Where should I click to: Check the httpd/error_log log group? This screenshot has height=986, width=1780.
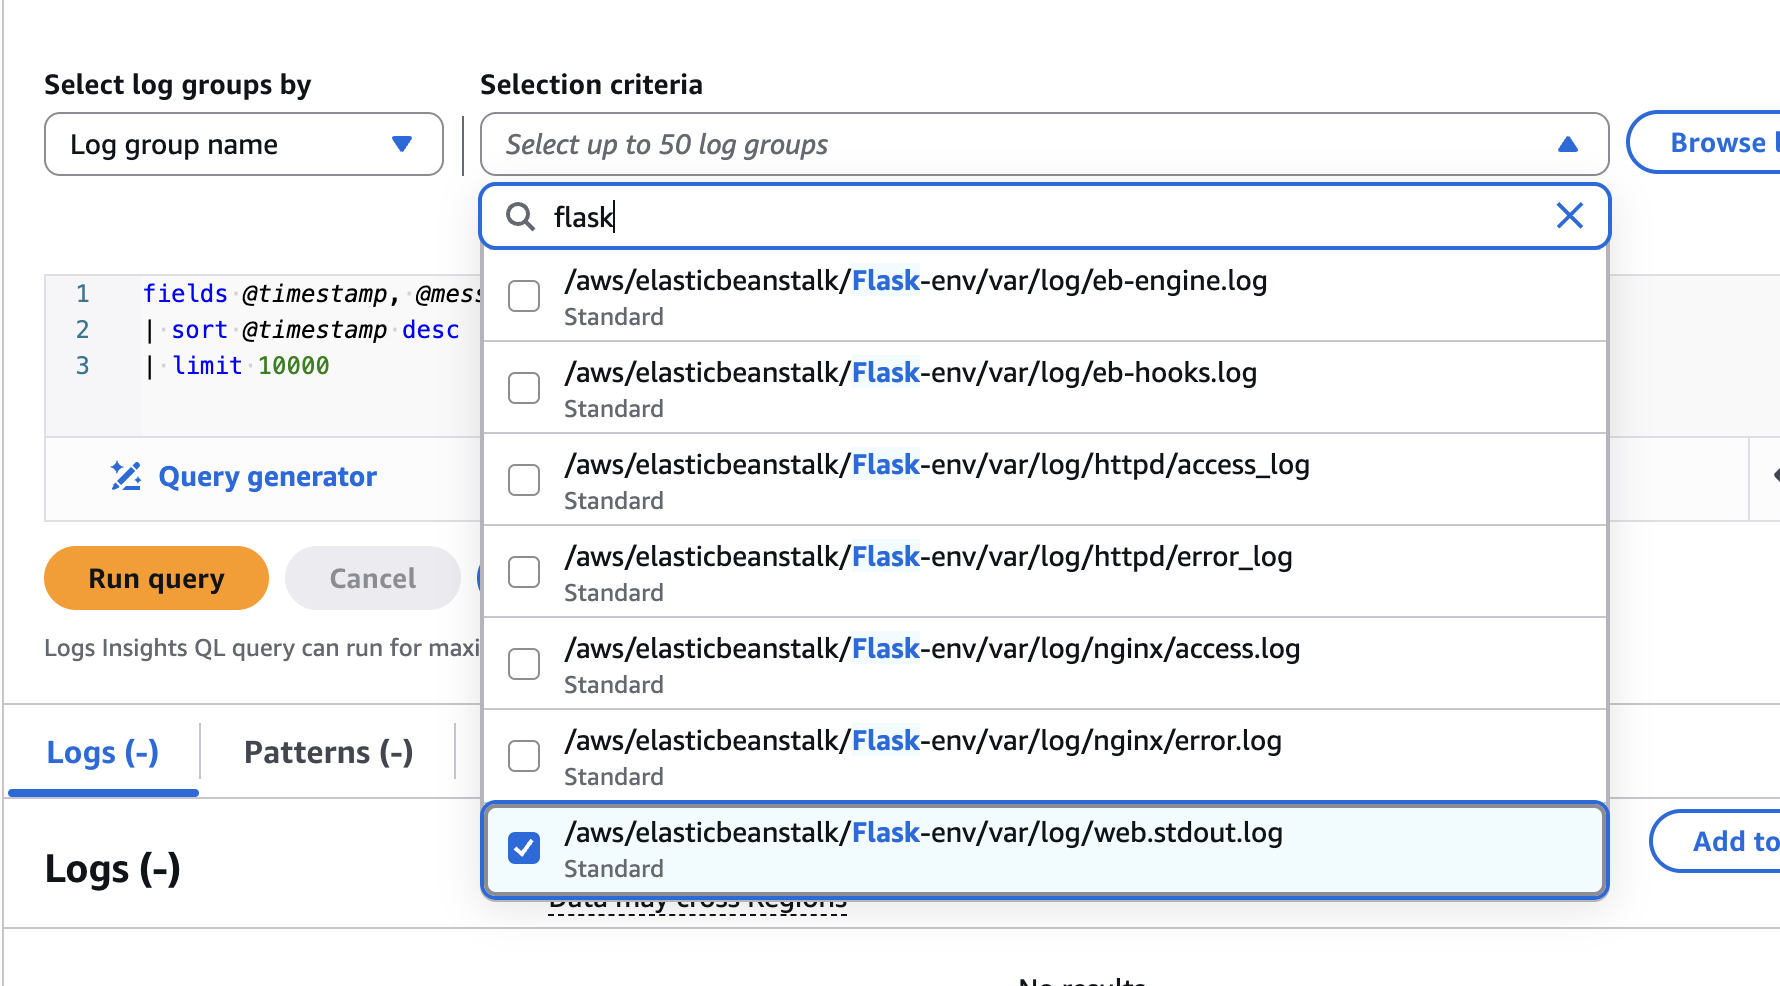524,572
